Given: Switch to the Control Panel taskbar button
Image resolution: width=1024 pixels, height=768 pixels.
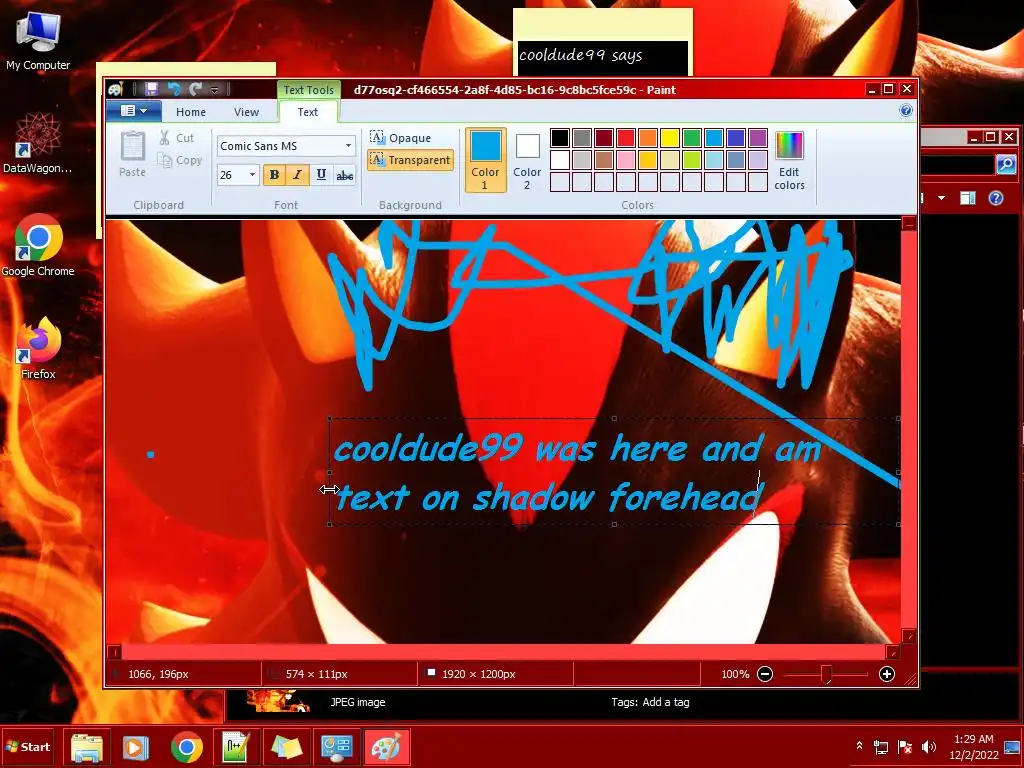Looking at the screenshot, I should 336,747.
